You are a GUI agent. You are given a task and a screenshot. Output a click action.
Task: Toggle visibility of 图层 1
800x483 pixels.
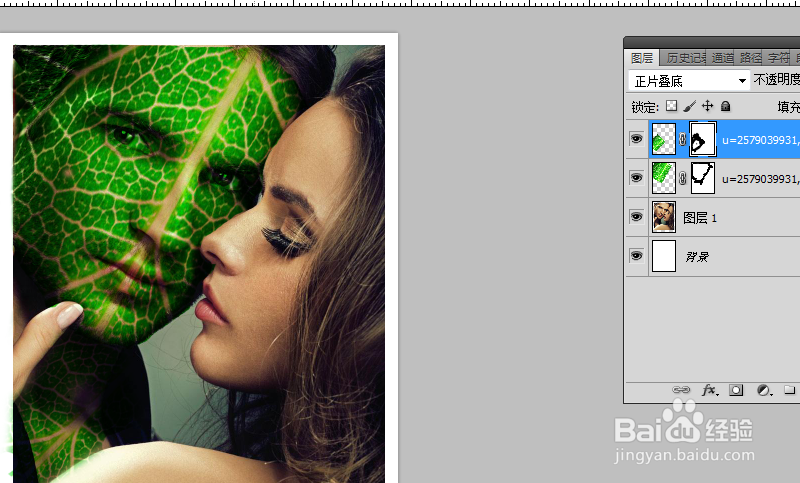click(x=636, y=217)
